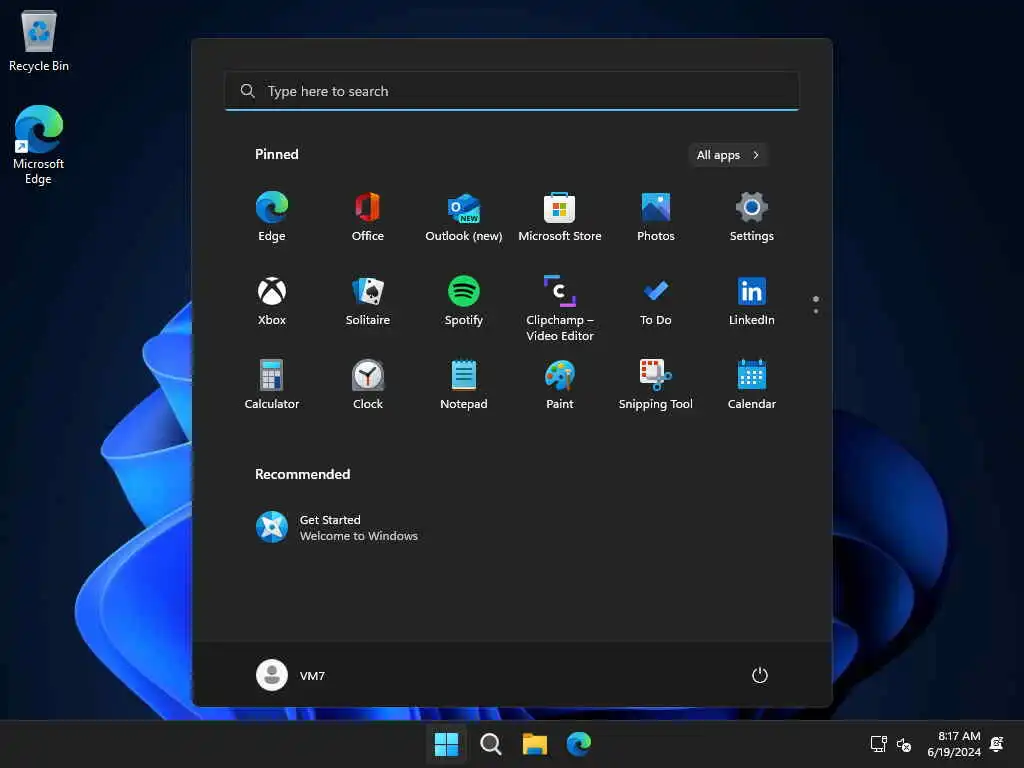Open Microsoft Store from Start menu

coord(560,217)
